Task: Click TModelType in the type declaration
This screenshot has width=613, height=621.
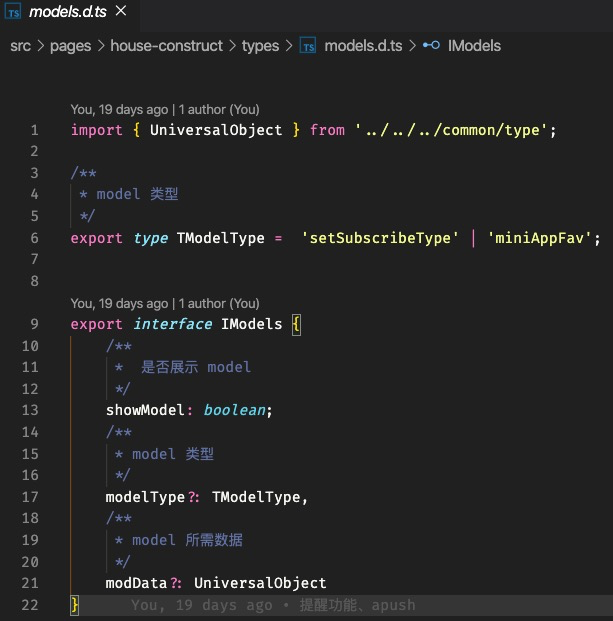Action: coord(221,238)
